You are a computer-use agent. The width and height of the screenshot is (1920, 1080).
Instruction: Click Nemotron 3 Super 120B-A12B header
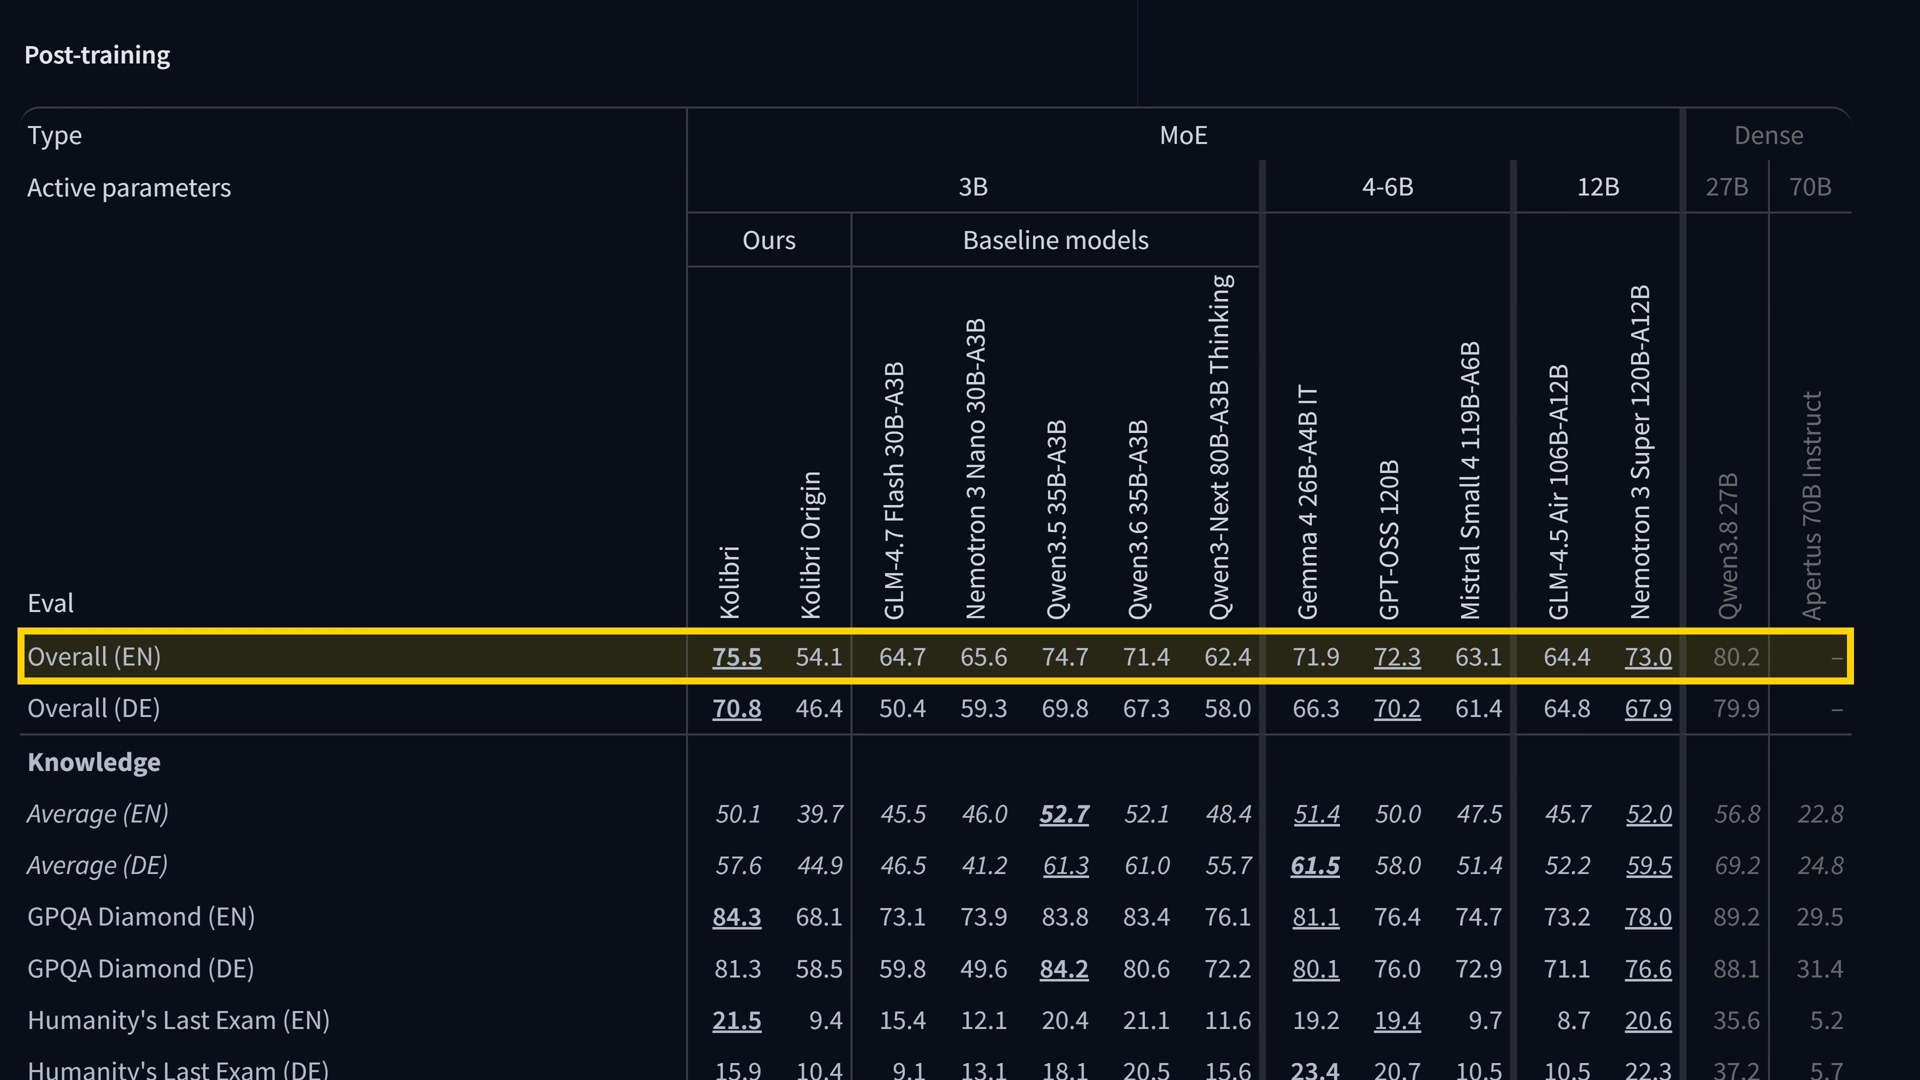tap(1640, 452)
